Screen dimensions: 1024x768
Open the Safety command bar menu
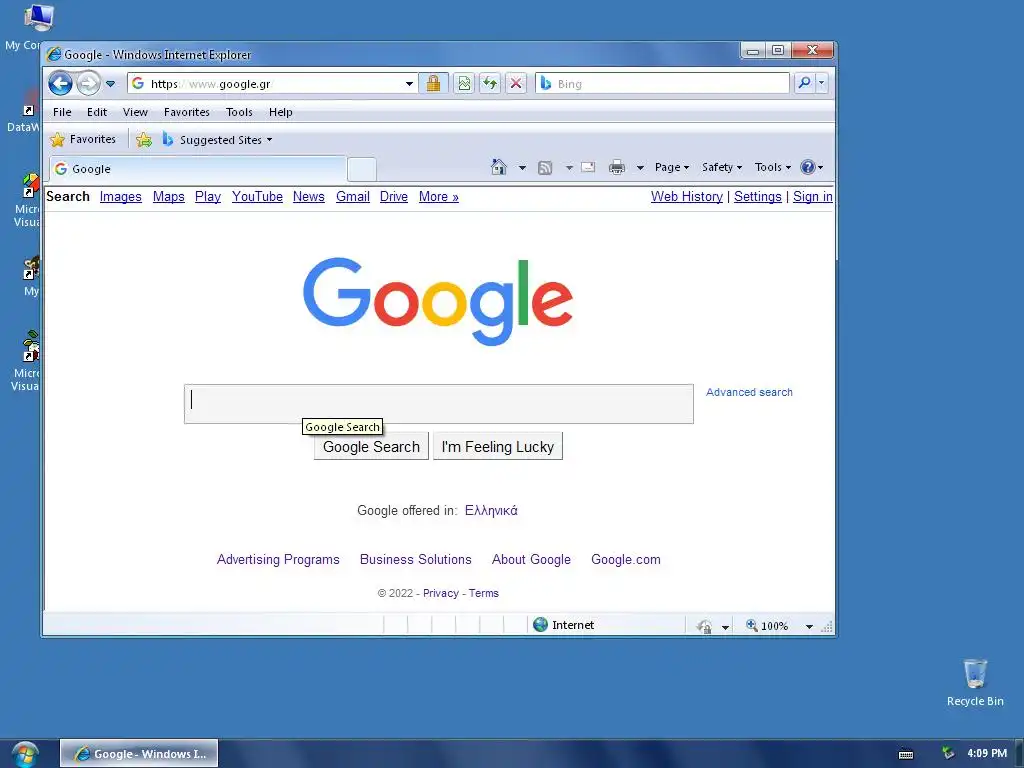722,167
